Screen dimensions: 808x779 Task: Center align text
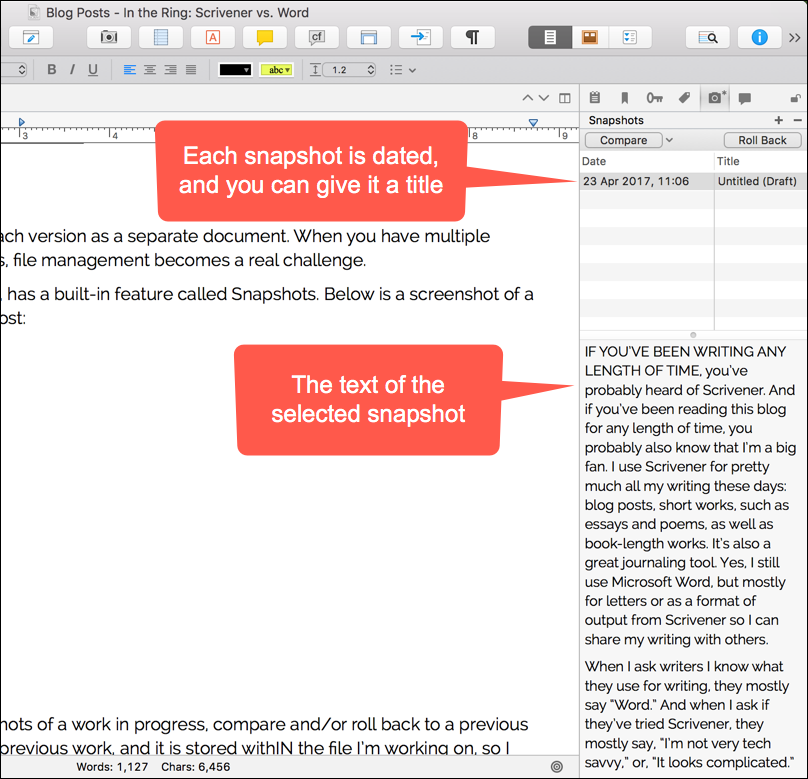pos(150,70)
